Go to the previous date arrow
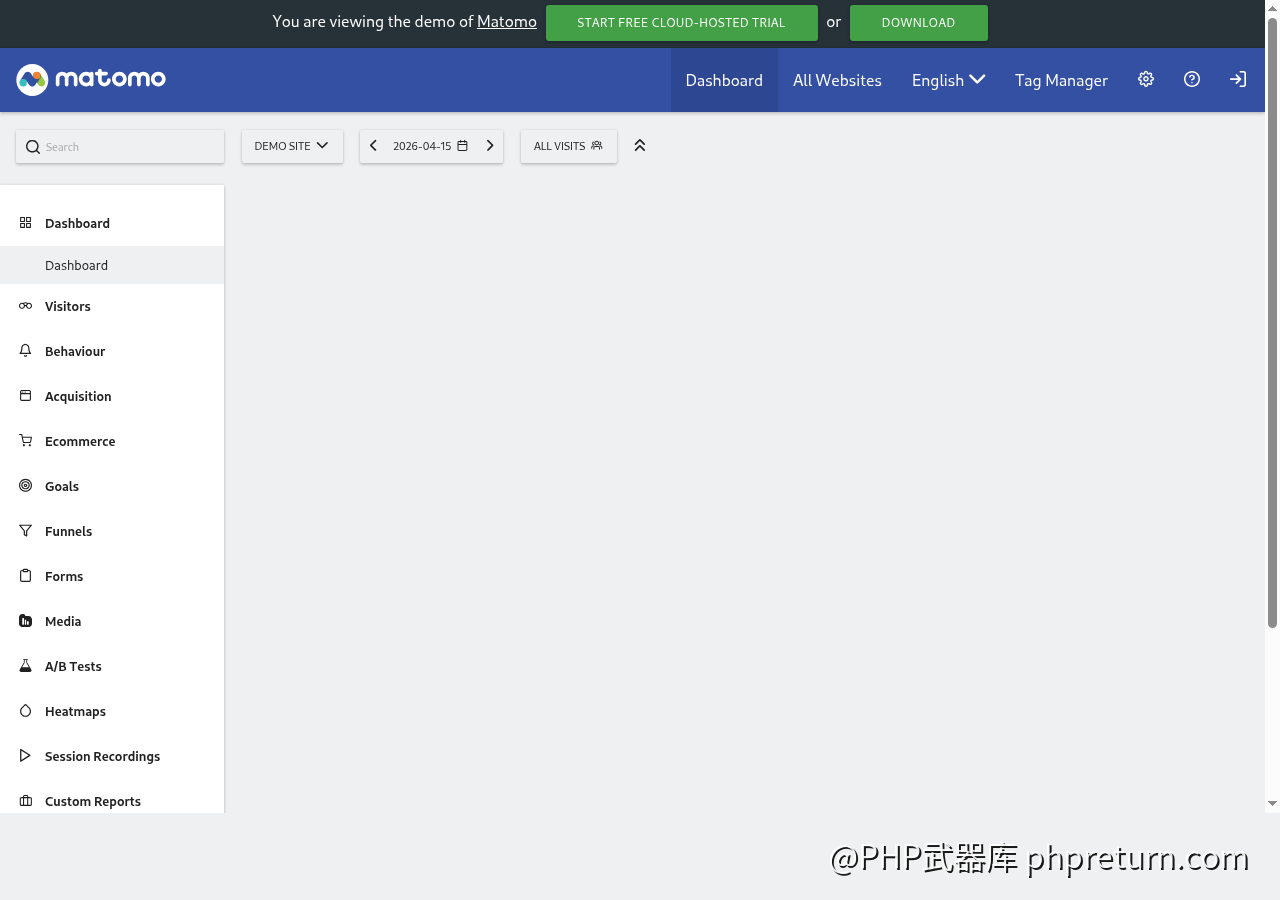Screen dimensions: 1280x900 (x=373, y=146)
